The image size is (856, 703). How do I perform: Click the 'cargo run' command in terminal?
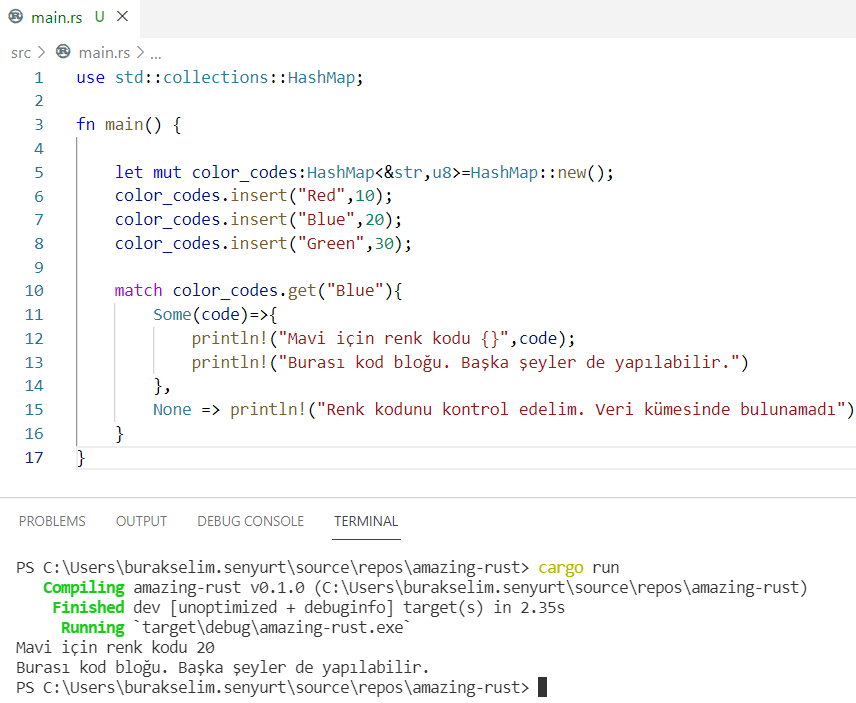[x=578, y=567]
